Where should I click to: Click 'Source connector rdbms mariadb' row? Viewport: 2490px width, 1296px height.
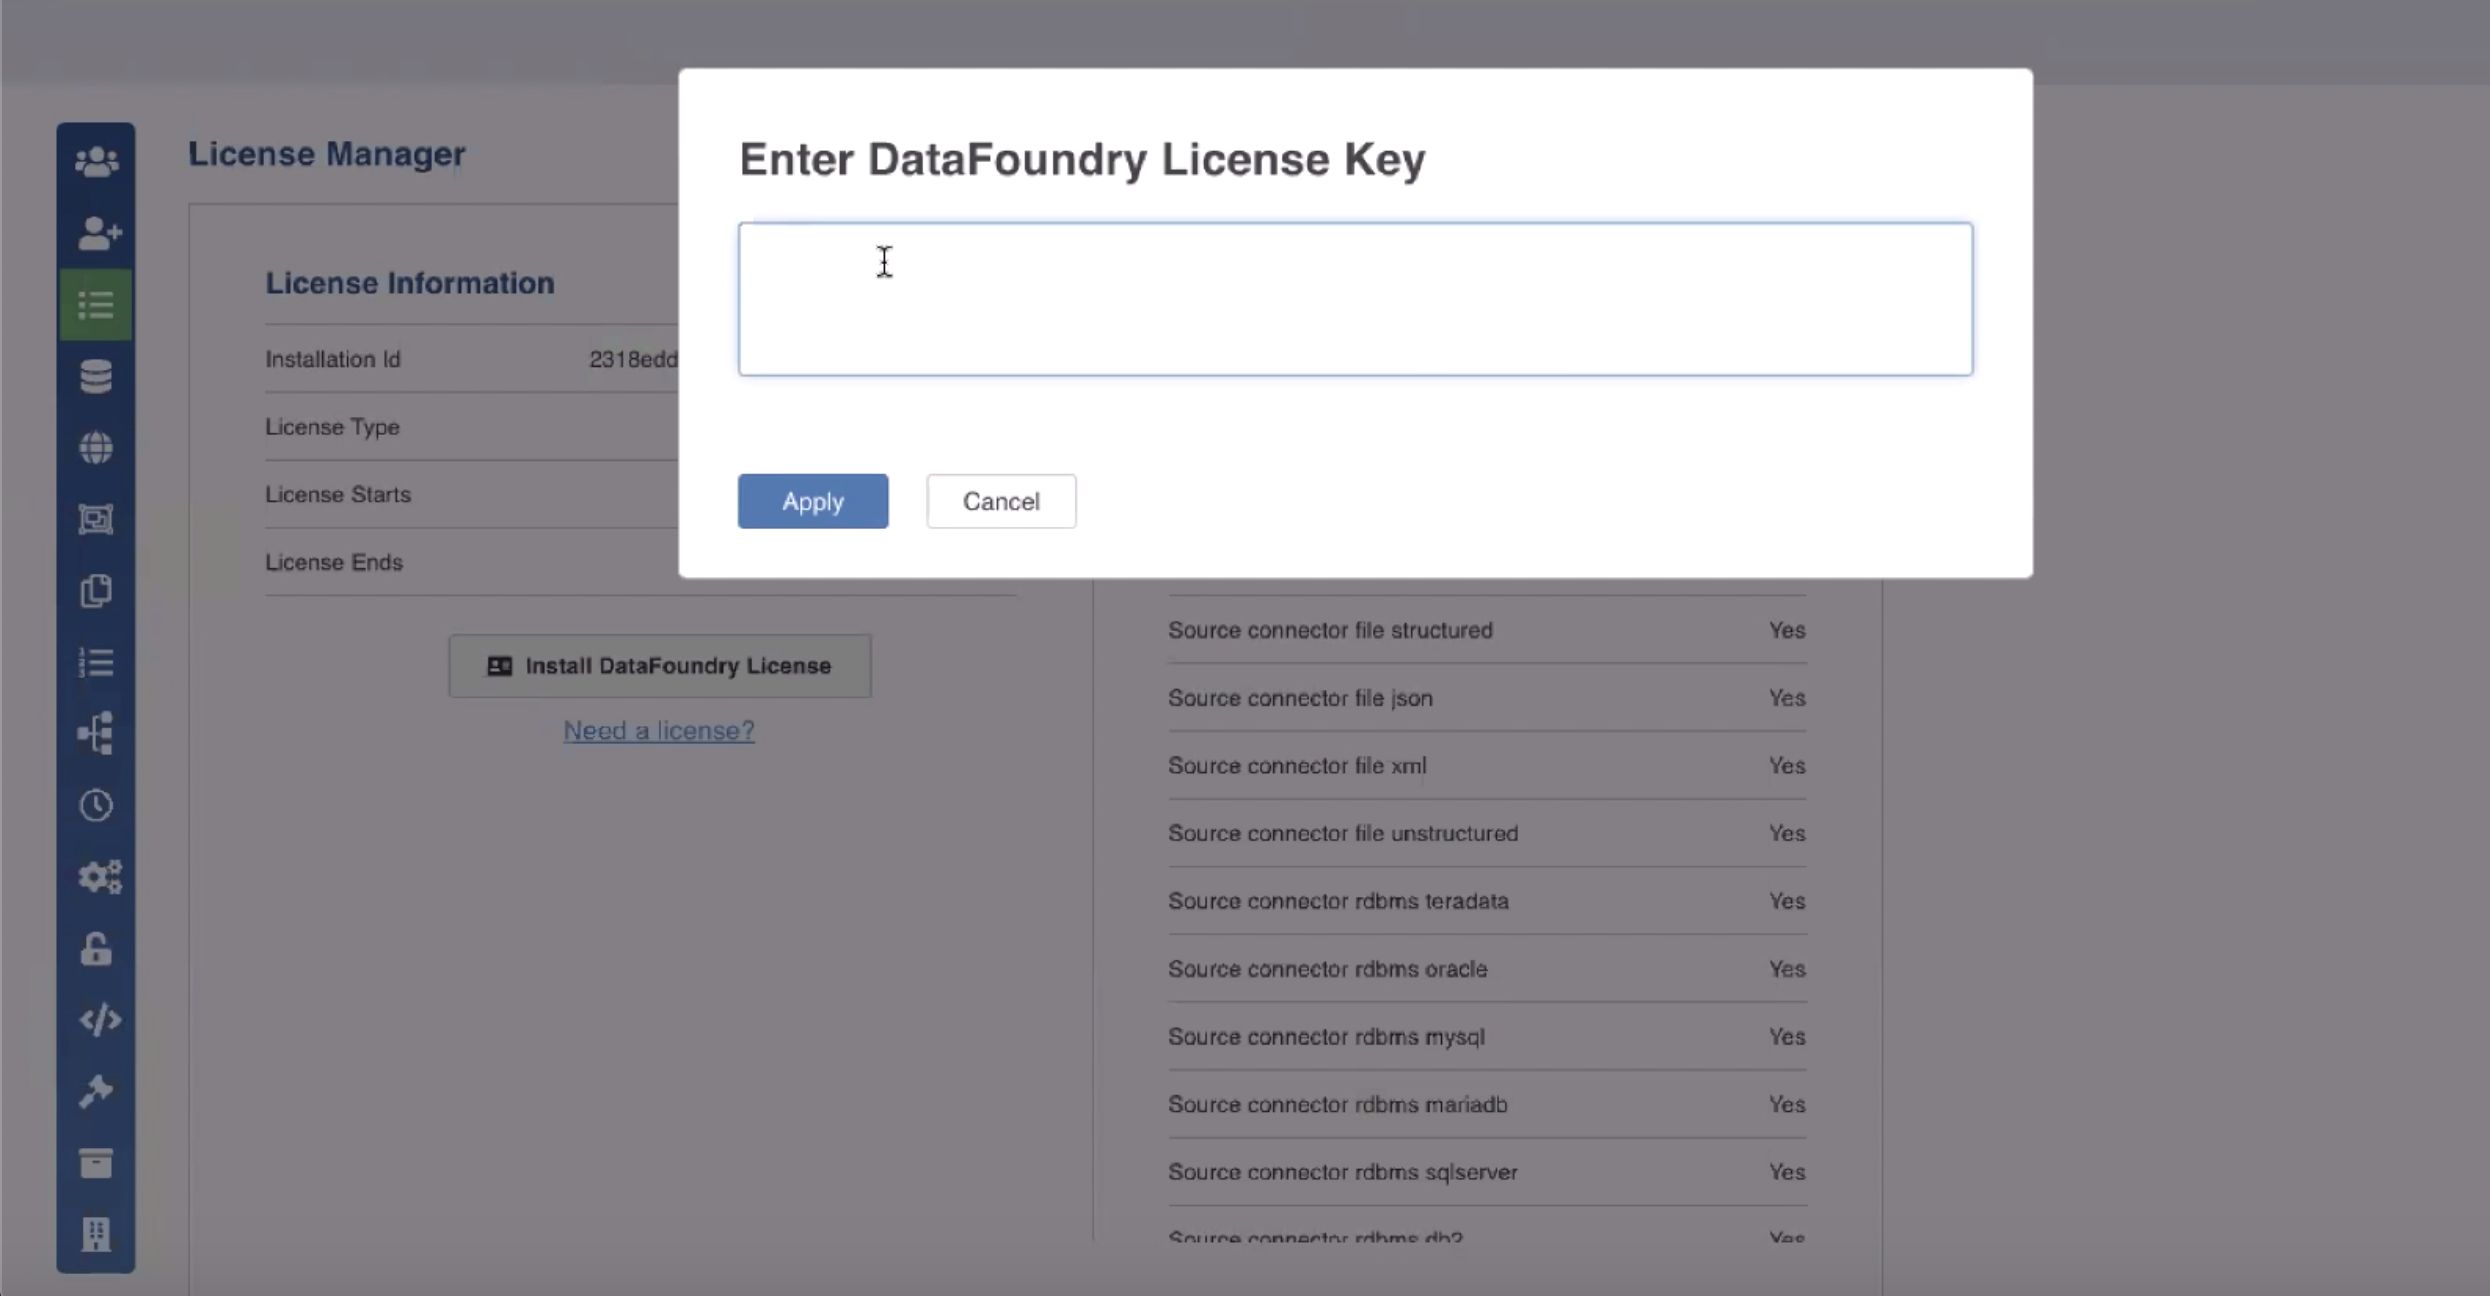pos(1487,1104)
